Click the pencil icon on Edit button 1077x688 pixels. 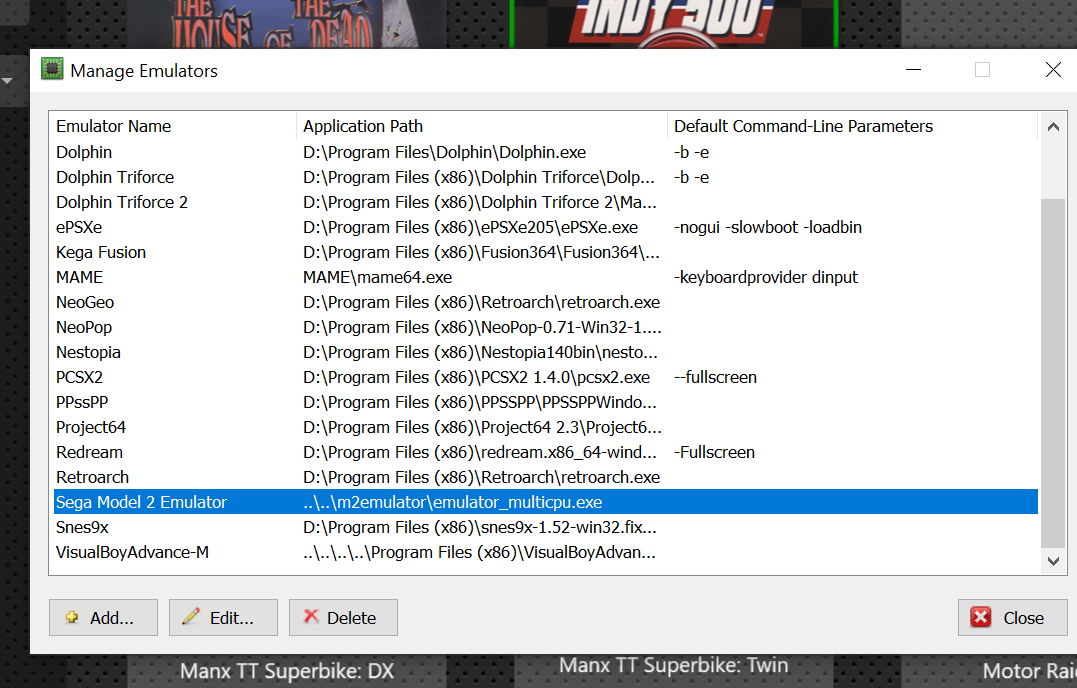click(x=191, y=617)
